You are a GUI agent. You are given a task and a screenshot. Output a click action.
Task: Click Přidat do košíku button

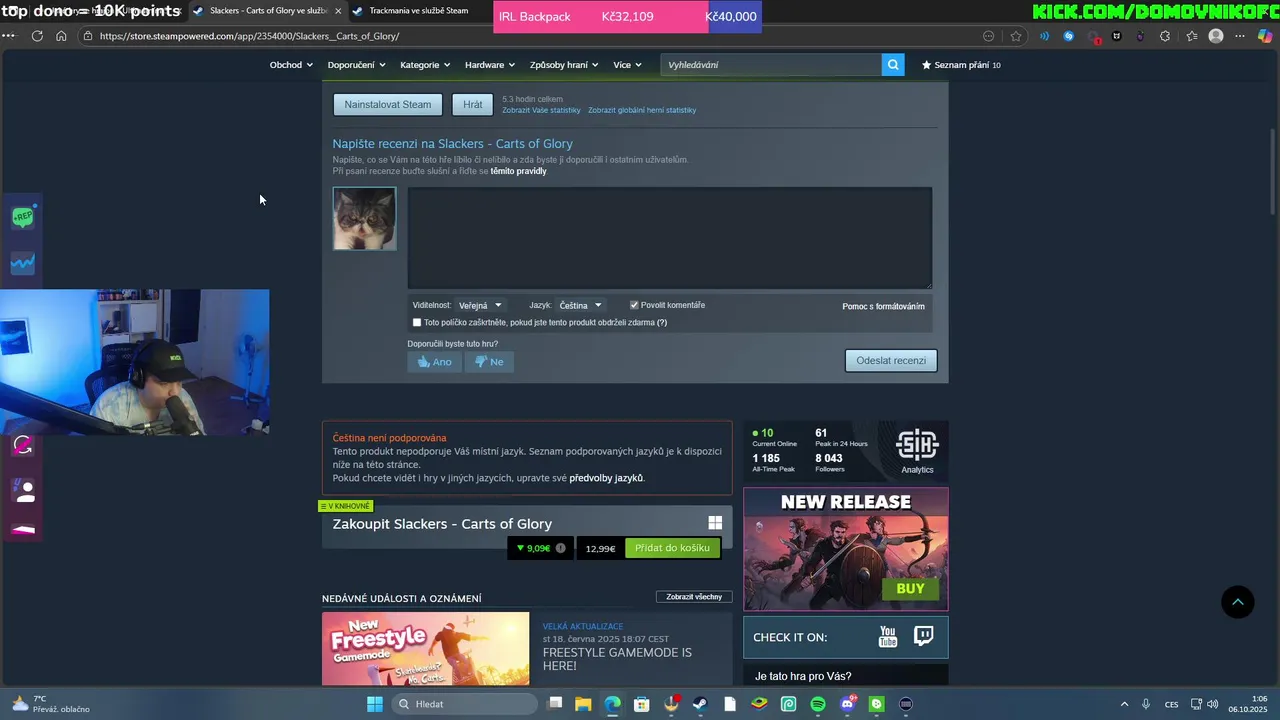pyautogui.click(x=672, y=548)
